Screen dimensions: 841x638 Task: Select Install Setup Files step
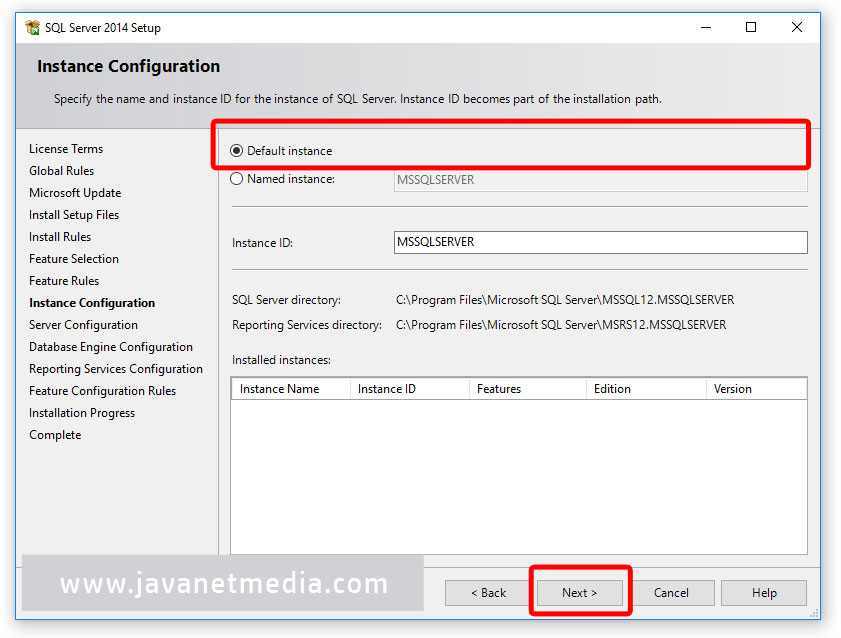pyautogui.click(x=74, y=214)
